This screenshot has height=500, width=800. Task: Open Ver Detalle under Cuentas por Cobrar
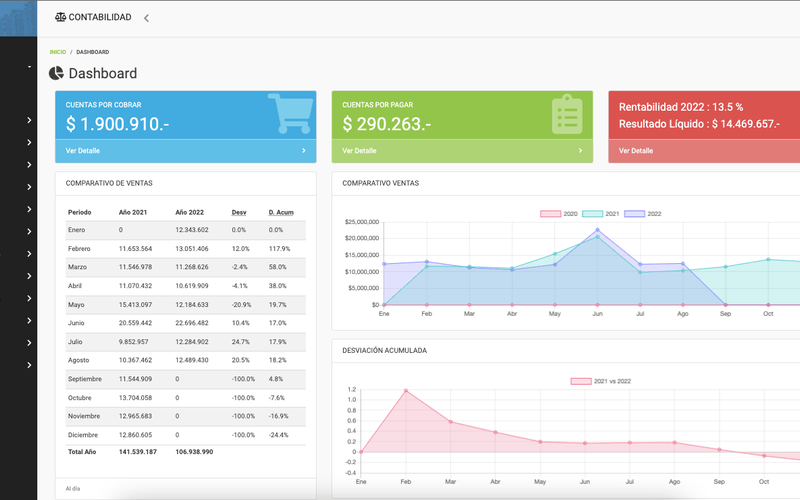click(83, 151)
